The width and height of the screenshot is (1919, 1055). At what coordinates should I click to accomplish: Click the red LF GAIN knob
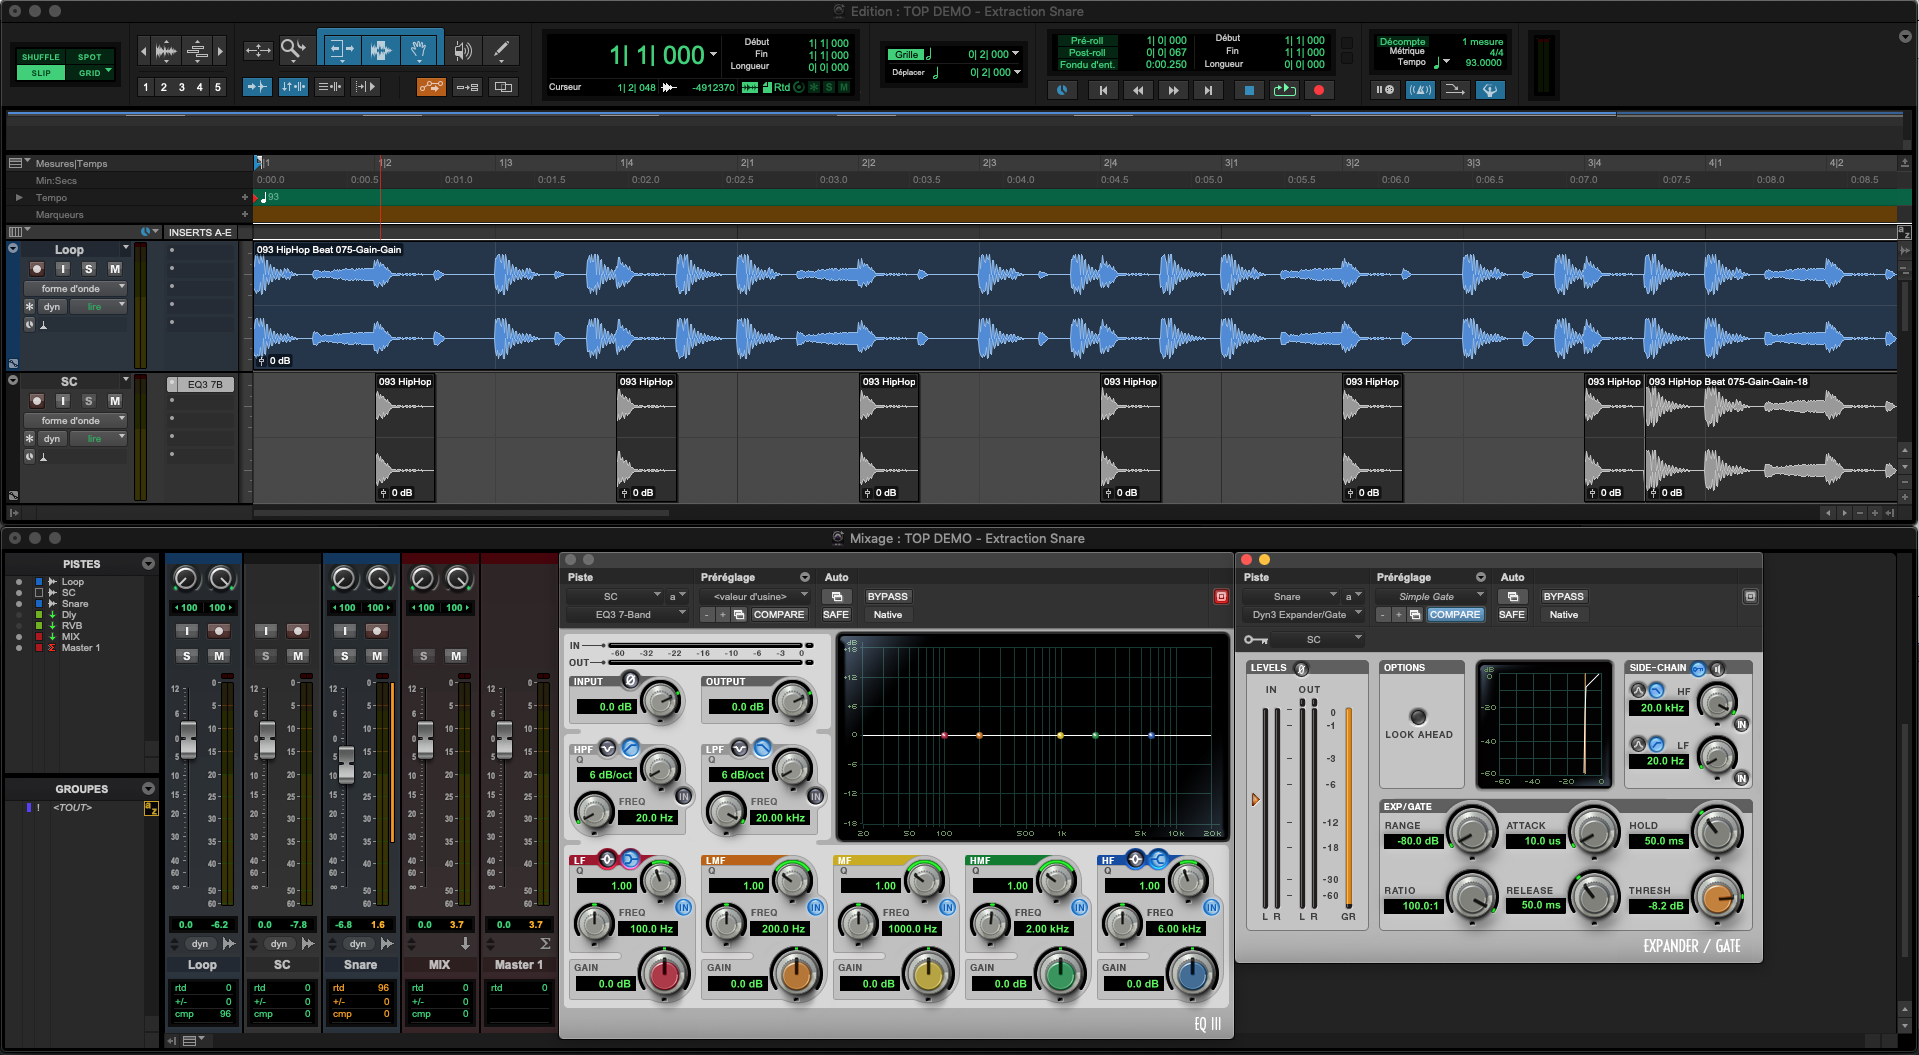(664, 973)
